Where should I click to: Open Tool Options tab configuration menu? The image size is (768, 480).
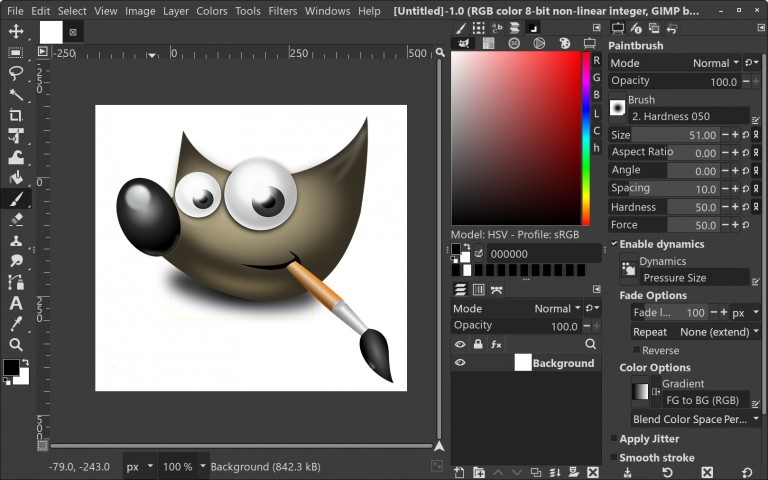pyautogui.click(x=761, y=28)
